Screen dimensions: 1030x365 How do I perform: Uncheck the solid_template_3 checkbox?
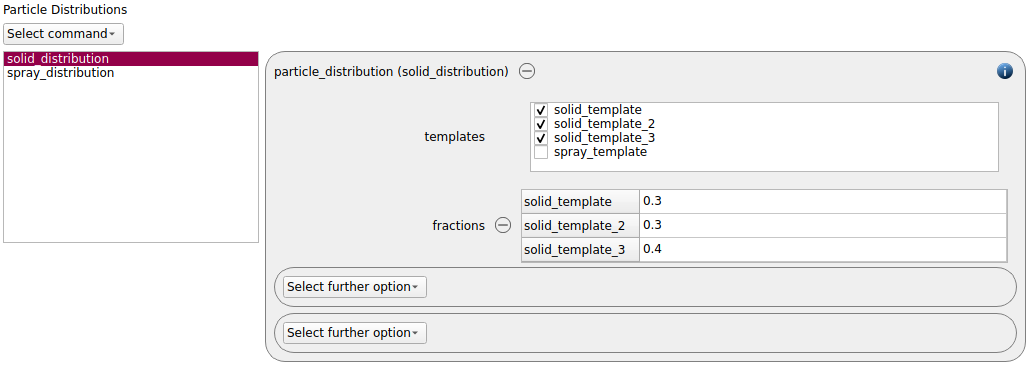(541, 139)
